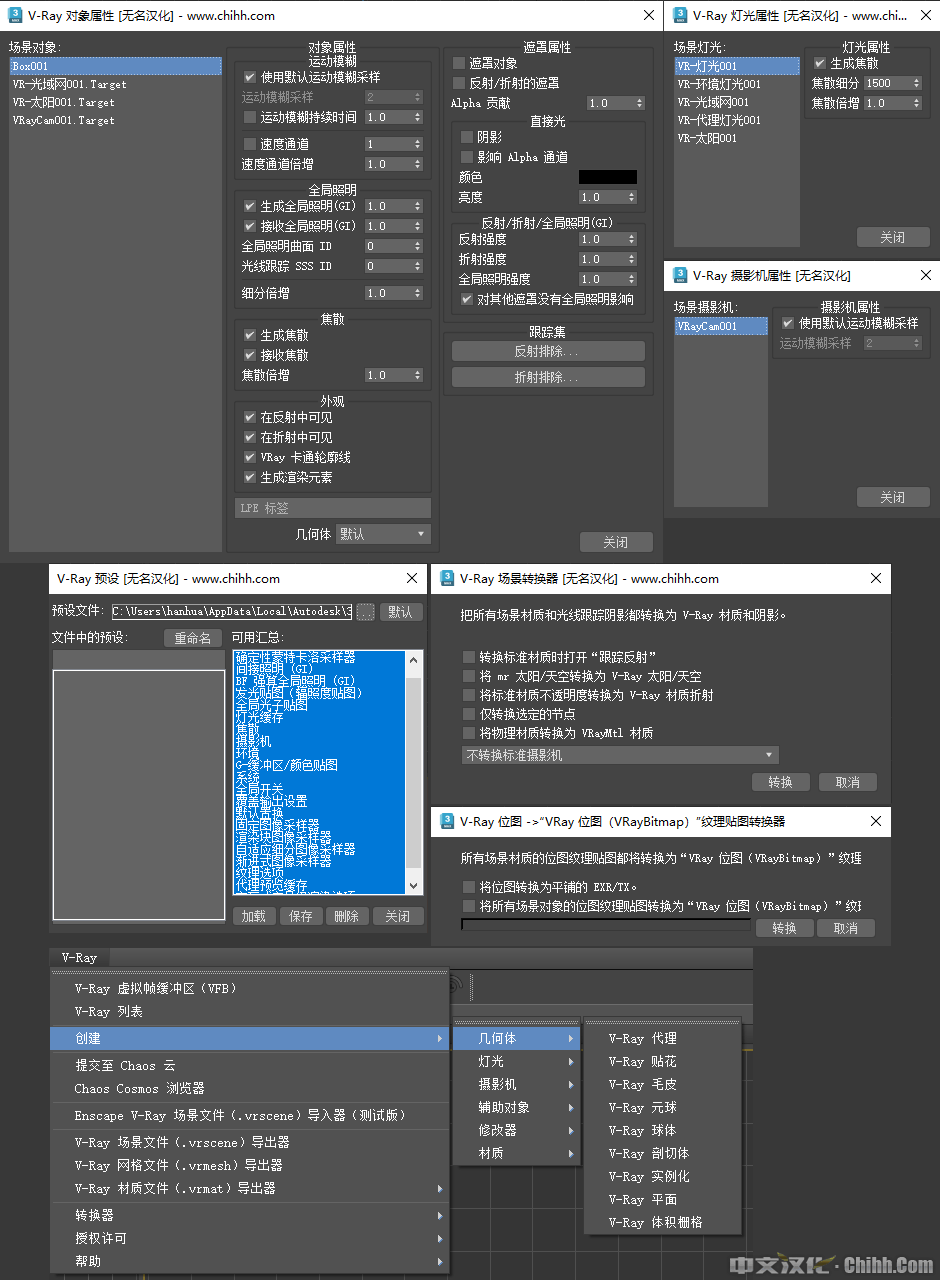Click the app icon in the V-Ray 灯光属性 title bar
This screenshot has height=1280, width=940.
tap(681, 15)
